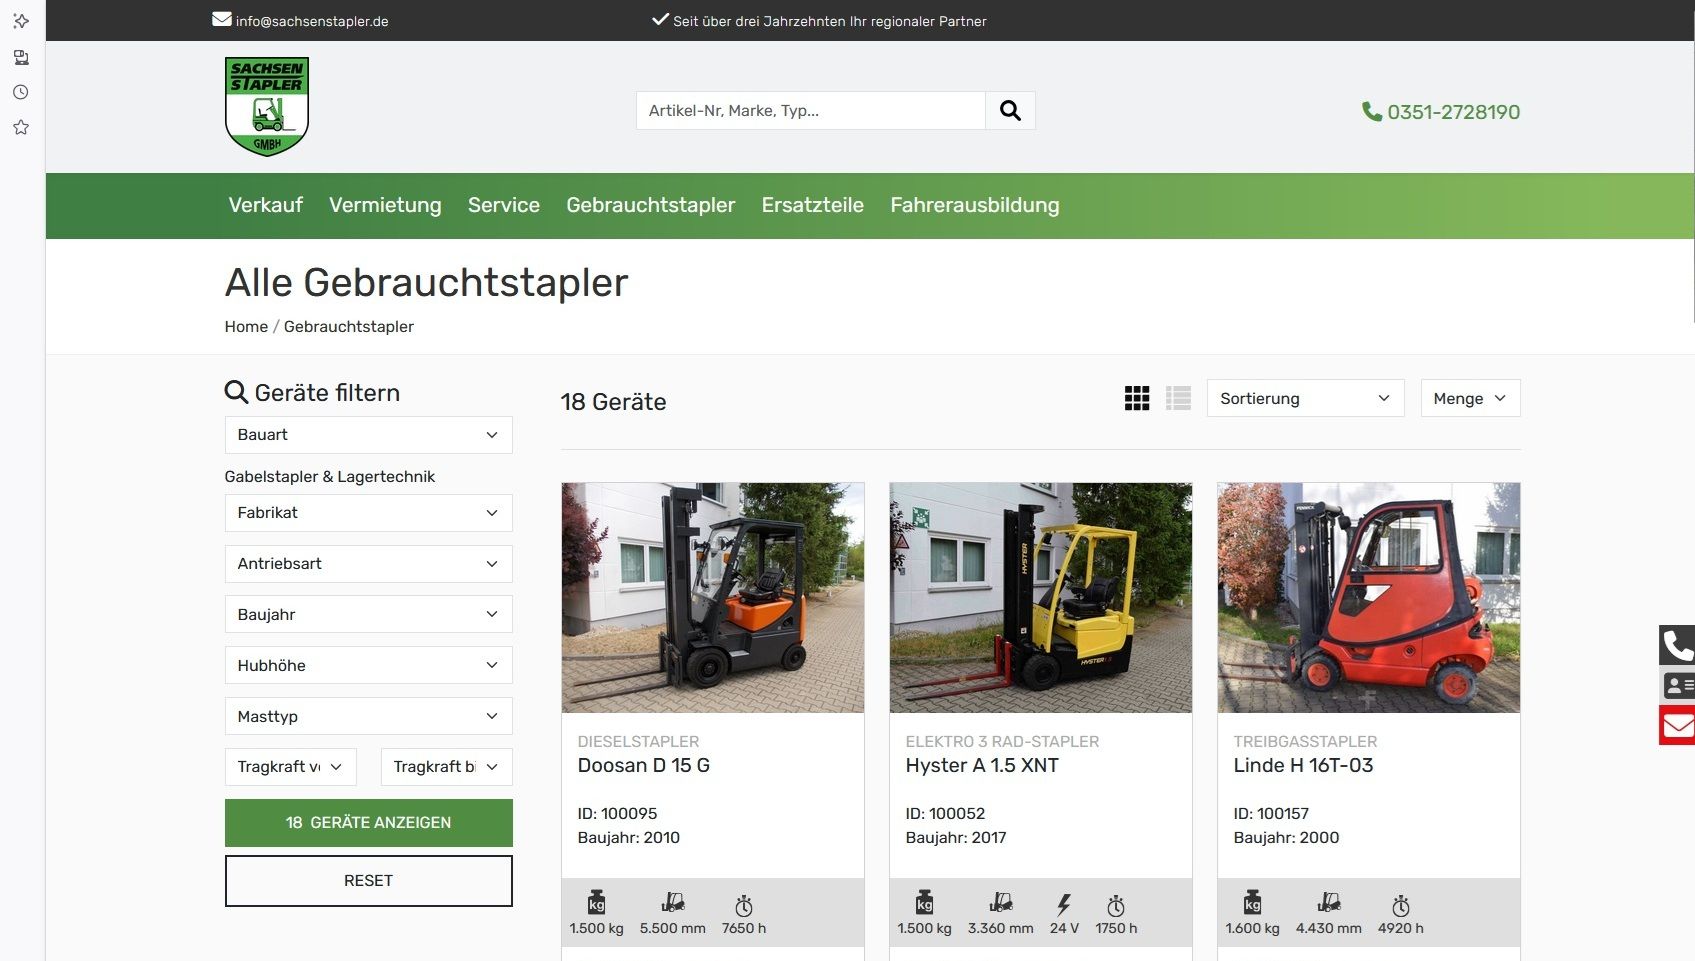1695x961 pixels.
Task: Click the red floating email icon
Action: [1678, 725]
